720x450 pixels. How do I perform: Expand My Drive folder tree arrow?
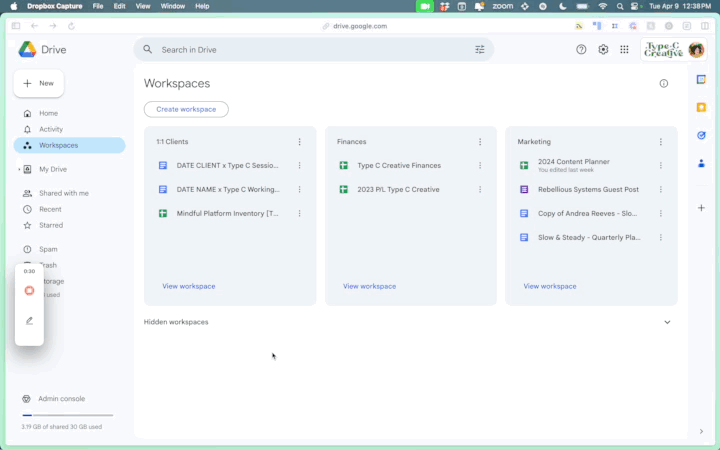coord(18,170)
